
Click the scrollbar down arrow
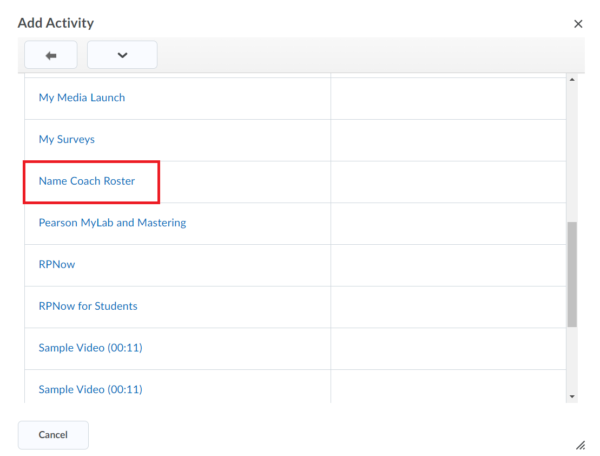click(572, 397)
